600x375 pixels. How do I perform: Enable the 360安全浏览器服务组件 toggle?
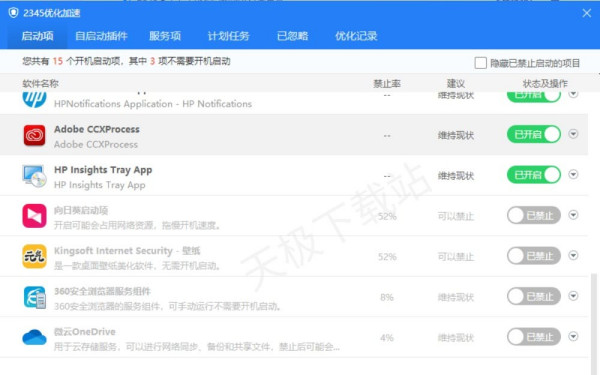534,297
